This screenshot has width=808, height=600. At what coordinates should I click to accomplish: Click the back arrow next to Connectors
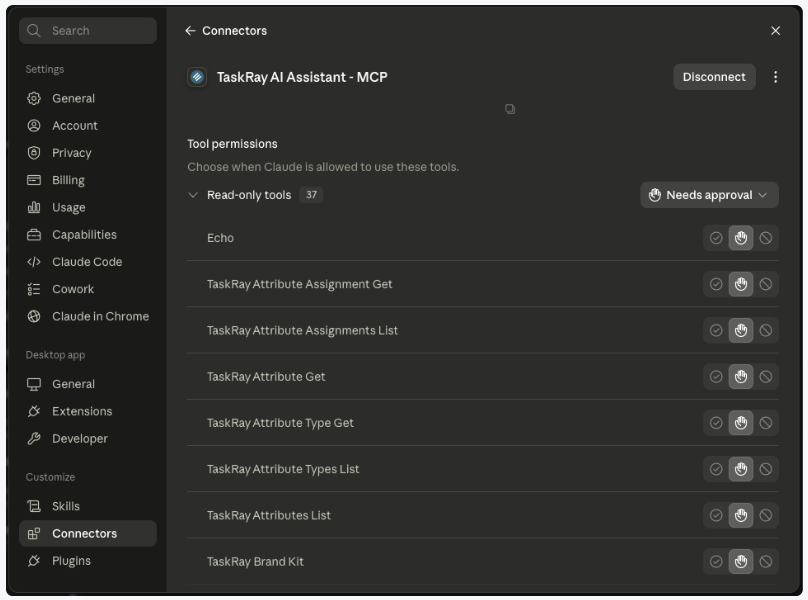[x=190, y=31]
